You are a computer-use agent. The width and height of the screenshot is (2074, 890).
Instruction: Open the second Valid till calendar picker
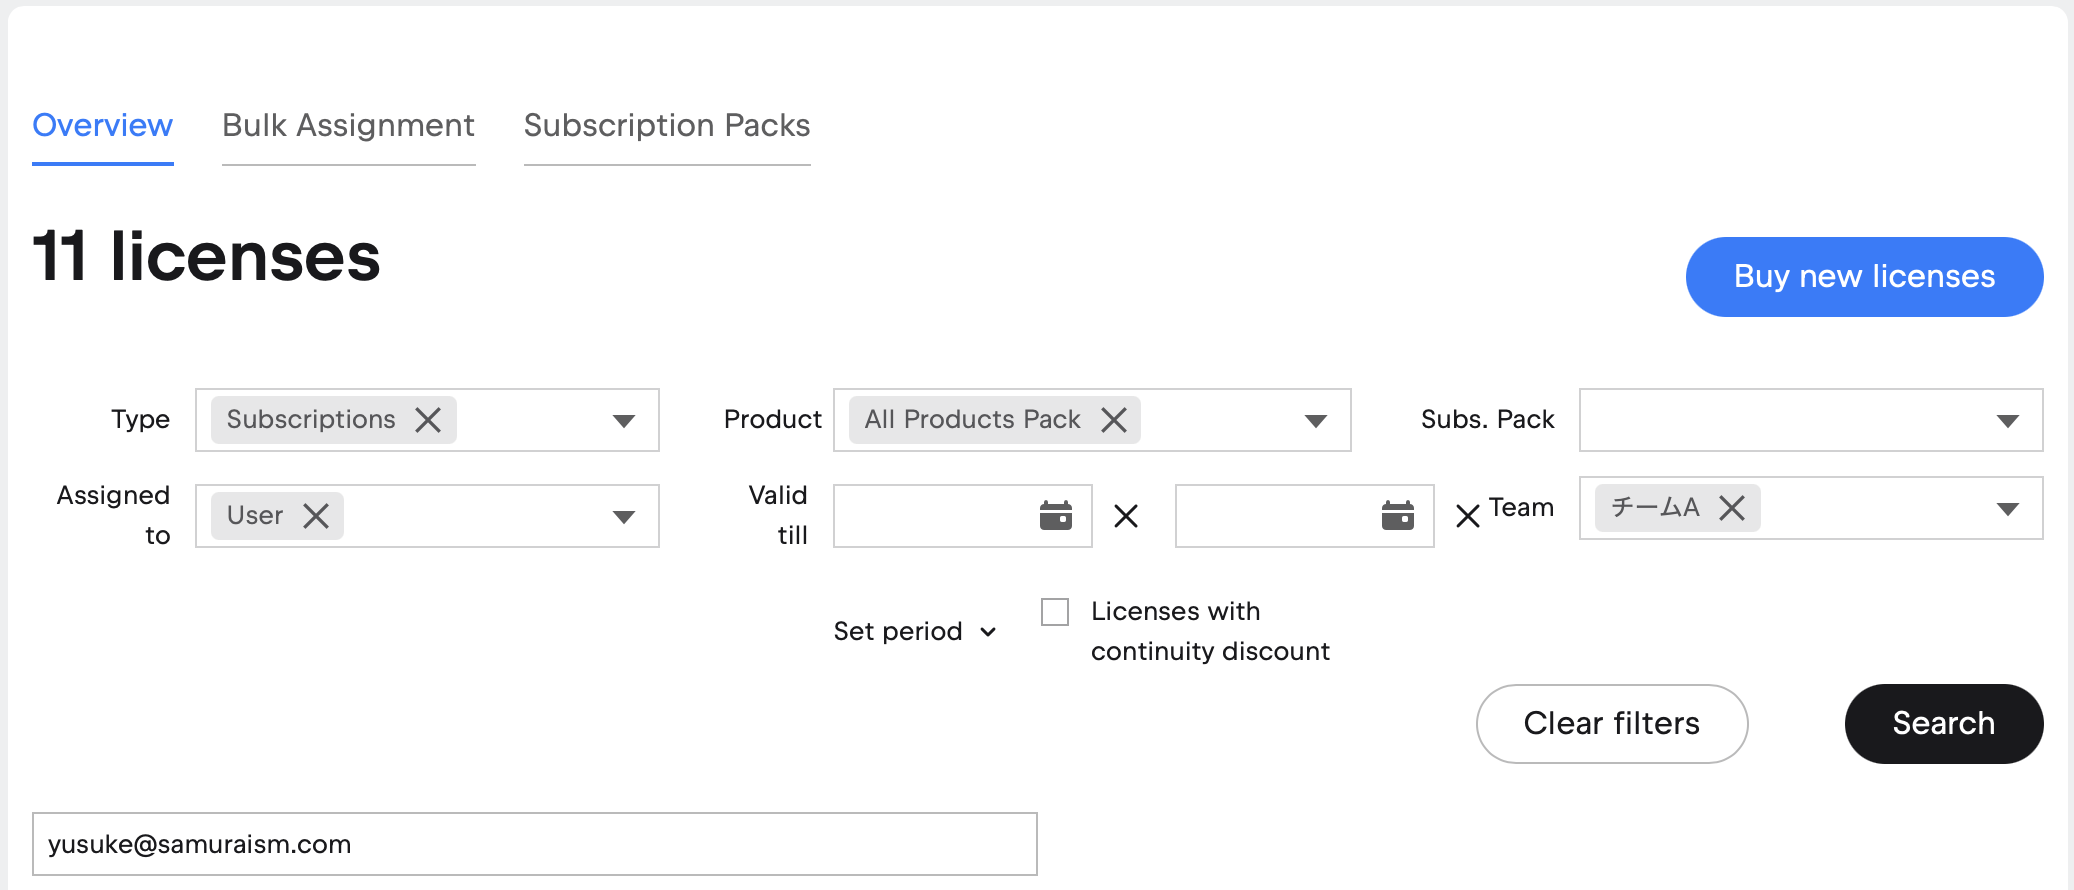pos(1398,516)
